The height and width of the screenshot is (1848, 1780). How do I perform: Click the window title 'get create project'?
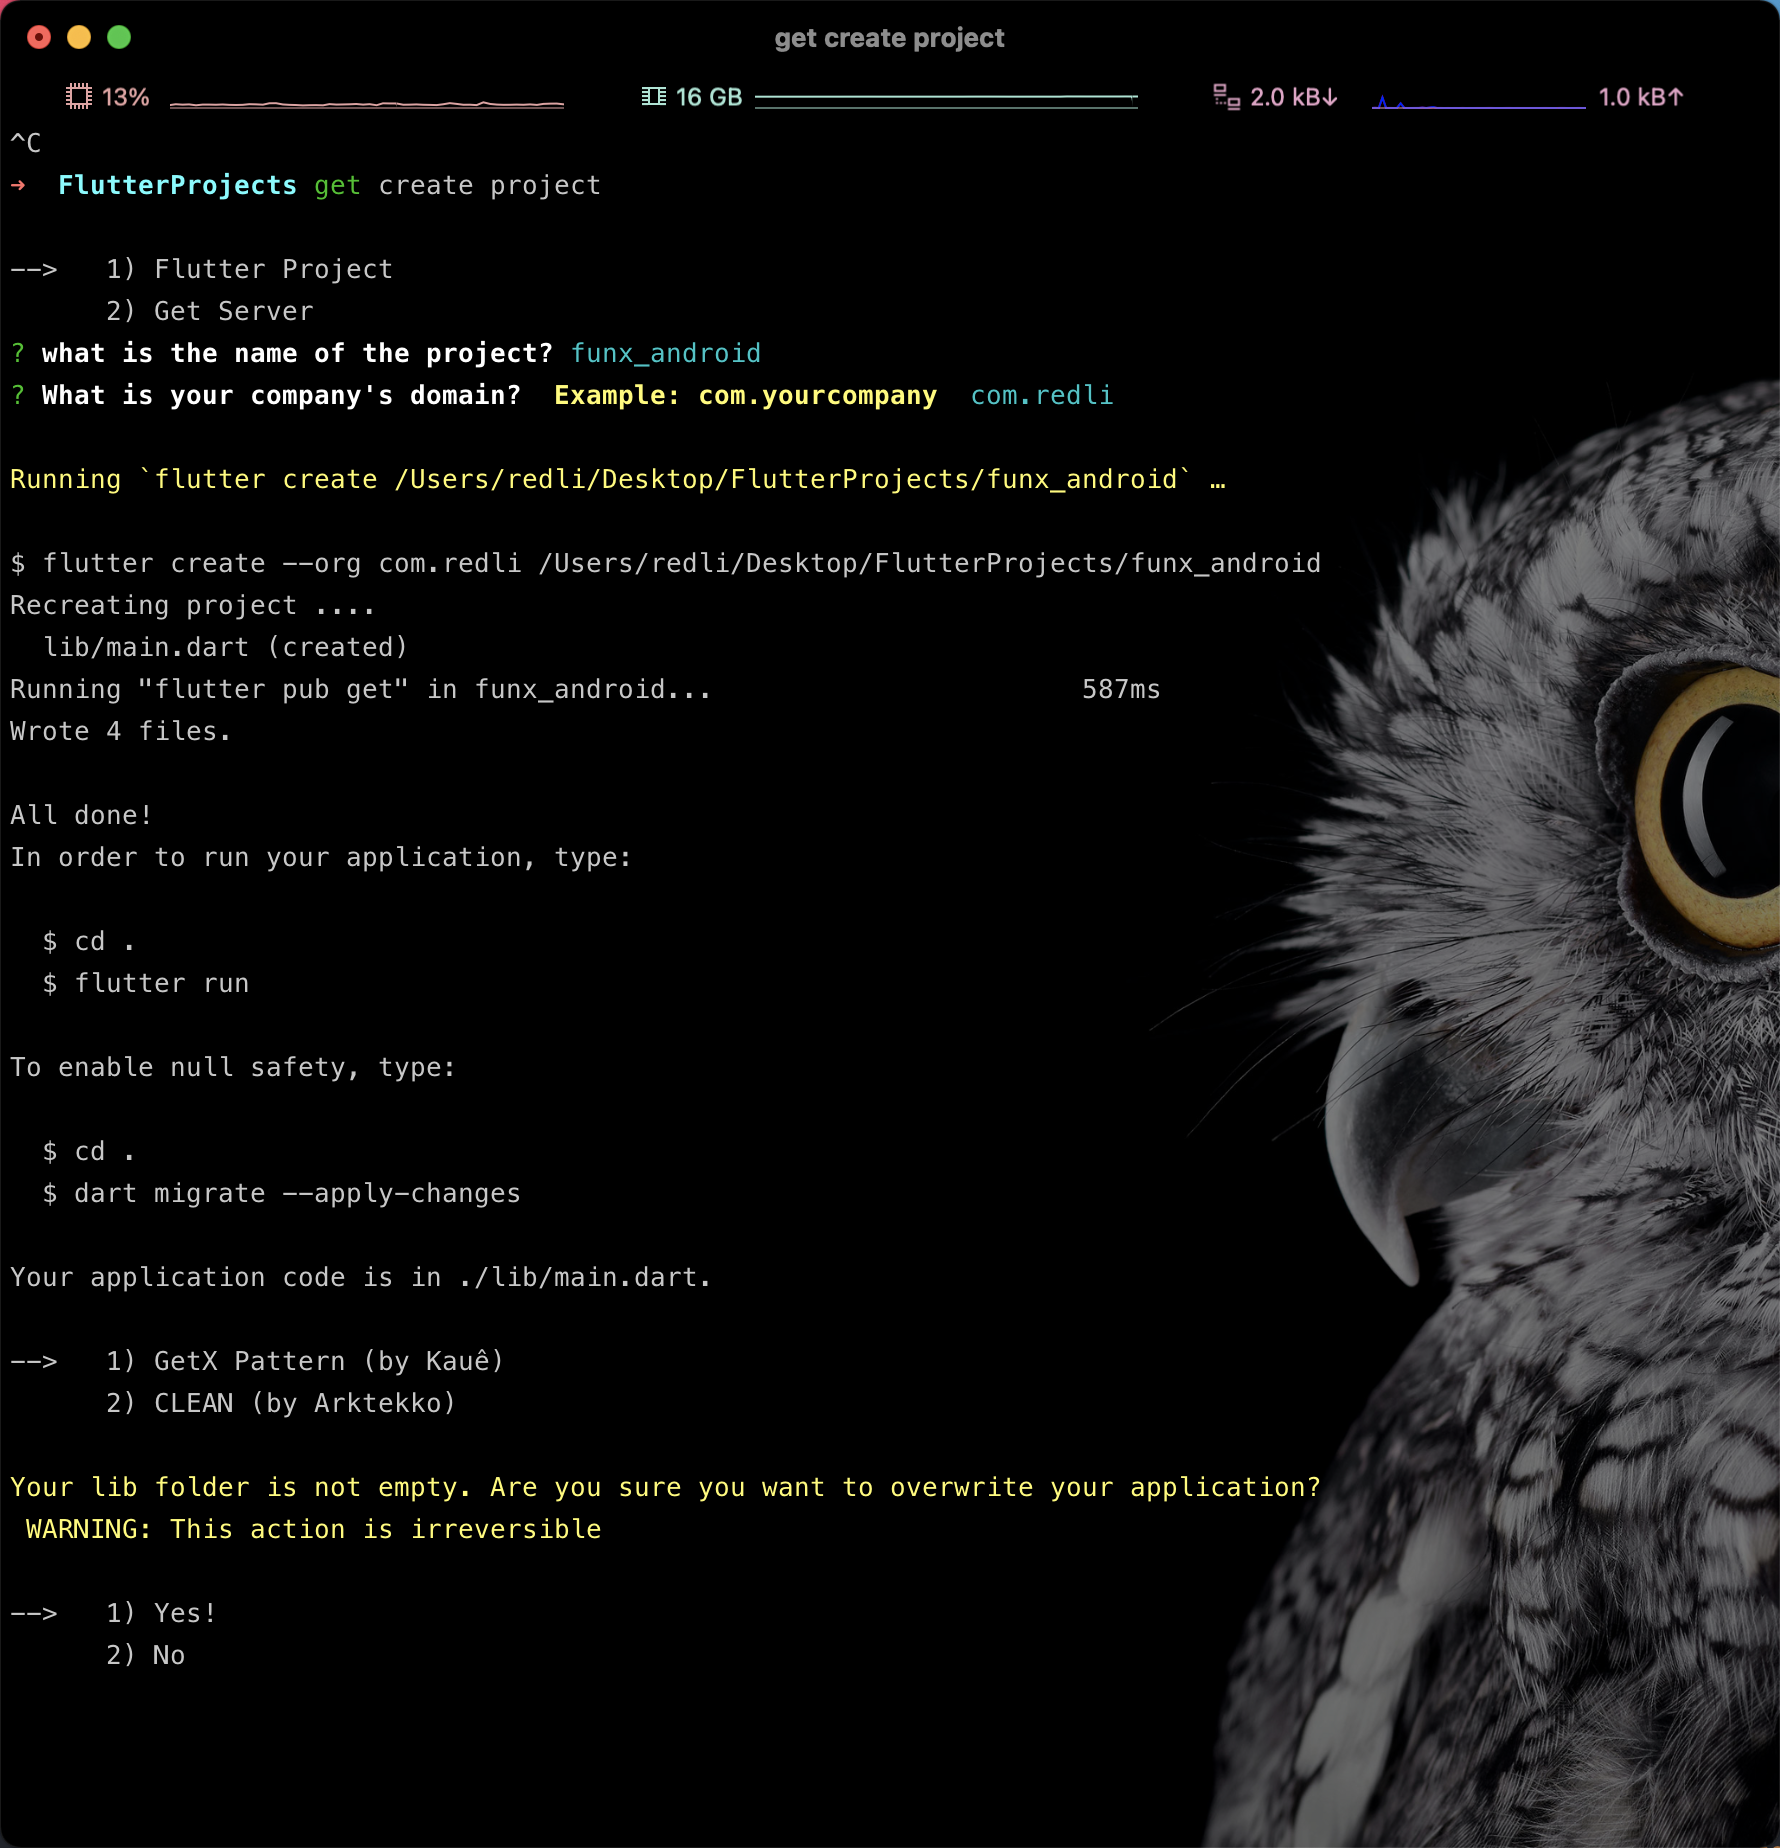889,38
